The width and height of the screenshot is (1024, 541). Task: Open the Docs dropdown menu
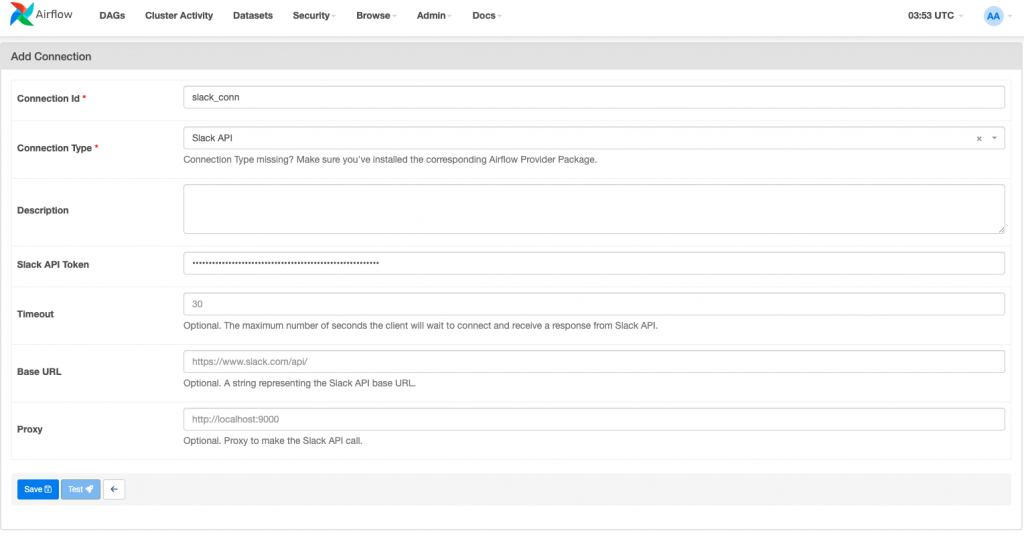pos(487,16)
